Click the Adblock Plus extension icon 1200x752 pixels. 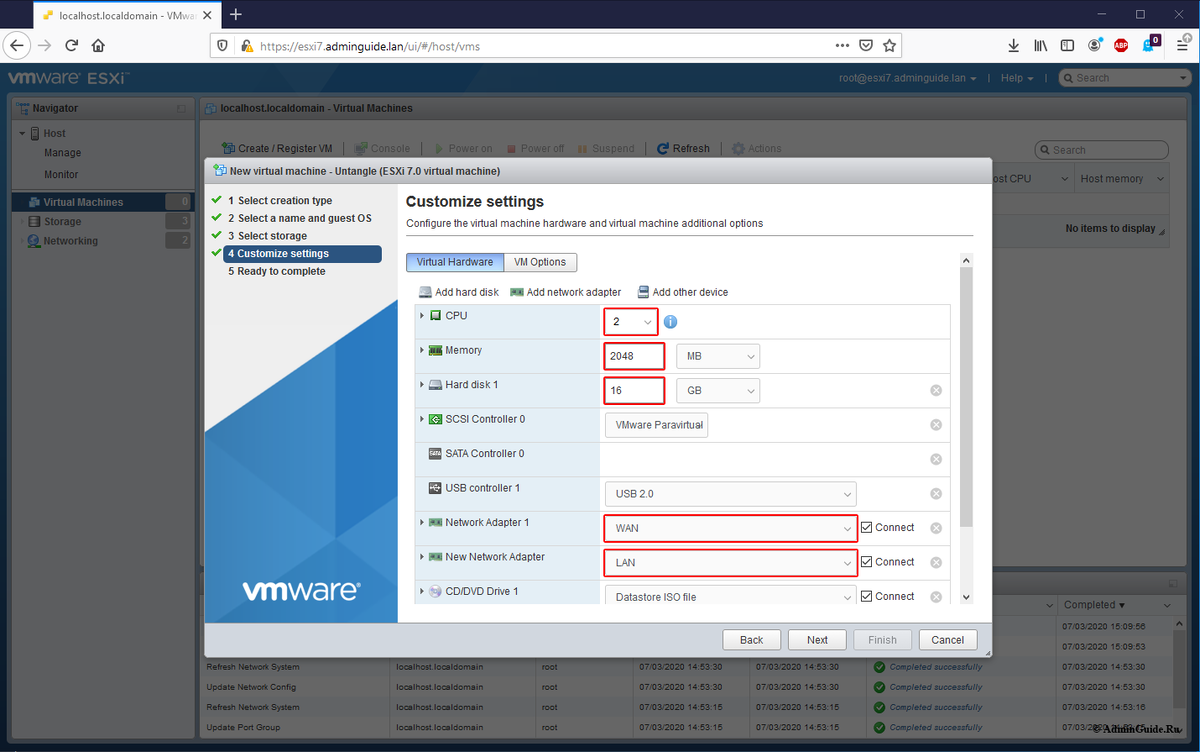[x=1122, y=45]
